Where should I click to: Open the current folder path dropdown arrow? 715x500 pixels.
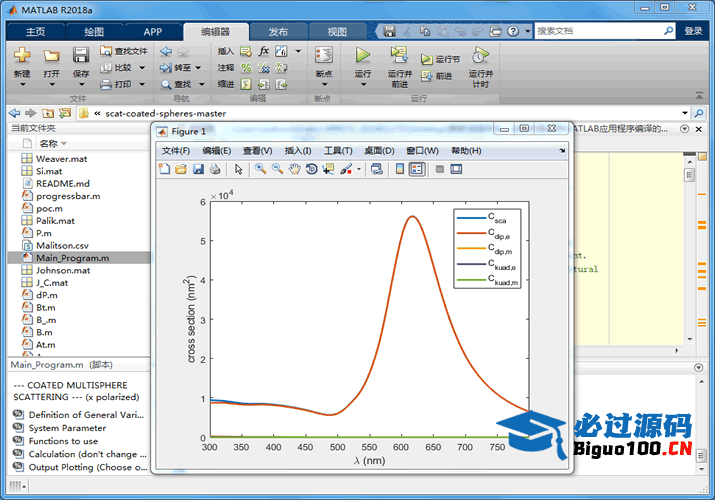click(685, 113)
